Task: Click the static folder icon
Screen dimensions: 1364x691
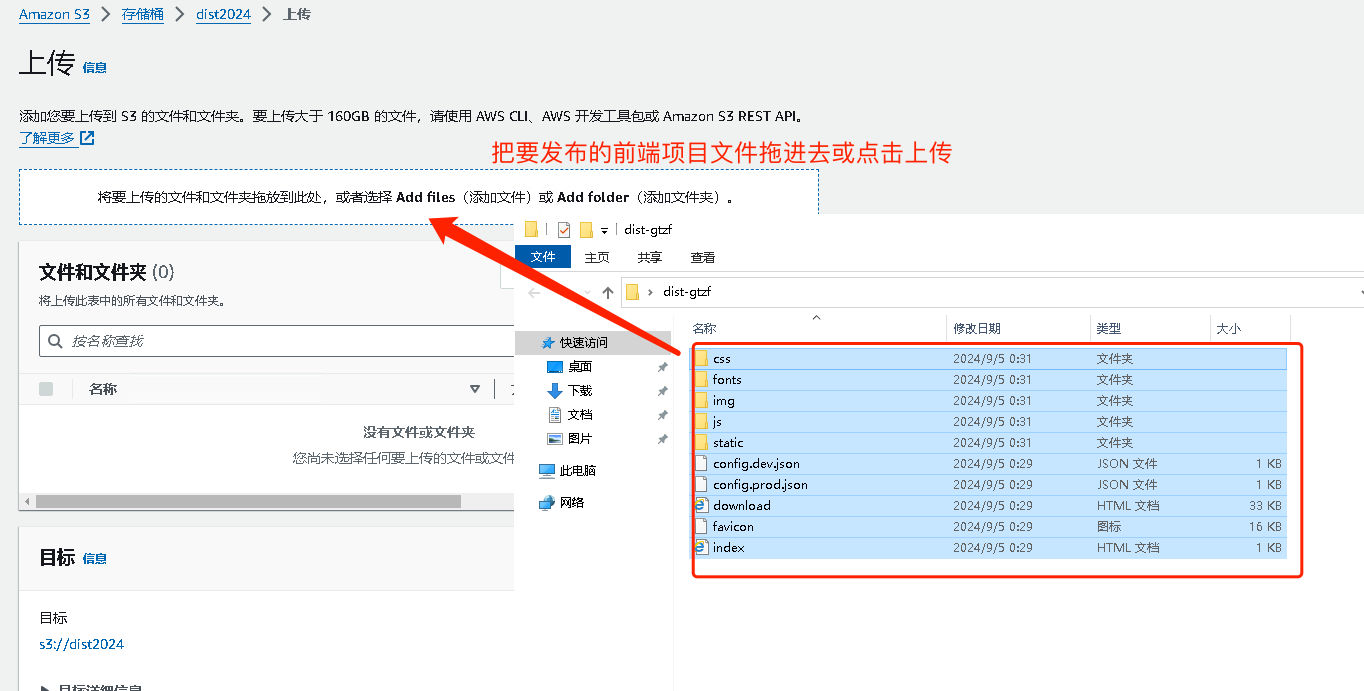Action: coord(701,442)
